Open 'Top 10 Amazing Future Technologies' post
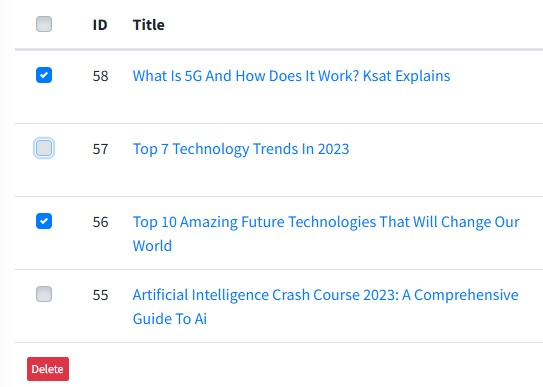The height and width of the screenshot is (387, 543). (x=326, y=234)
